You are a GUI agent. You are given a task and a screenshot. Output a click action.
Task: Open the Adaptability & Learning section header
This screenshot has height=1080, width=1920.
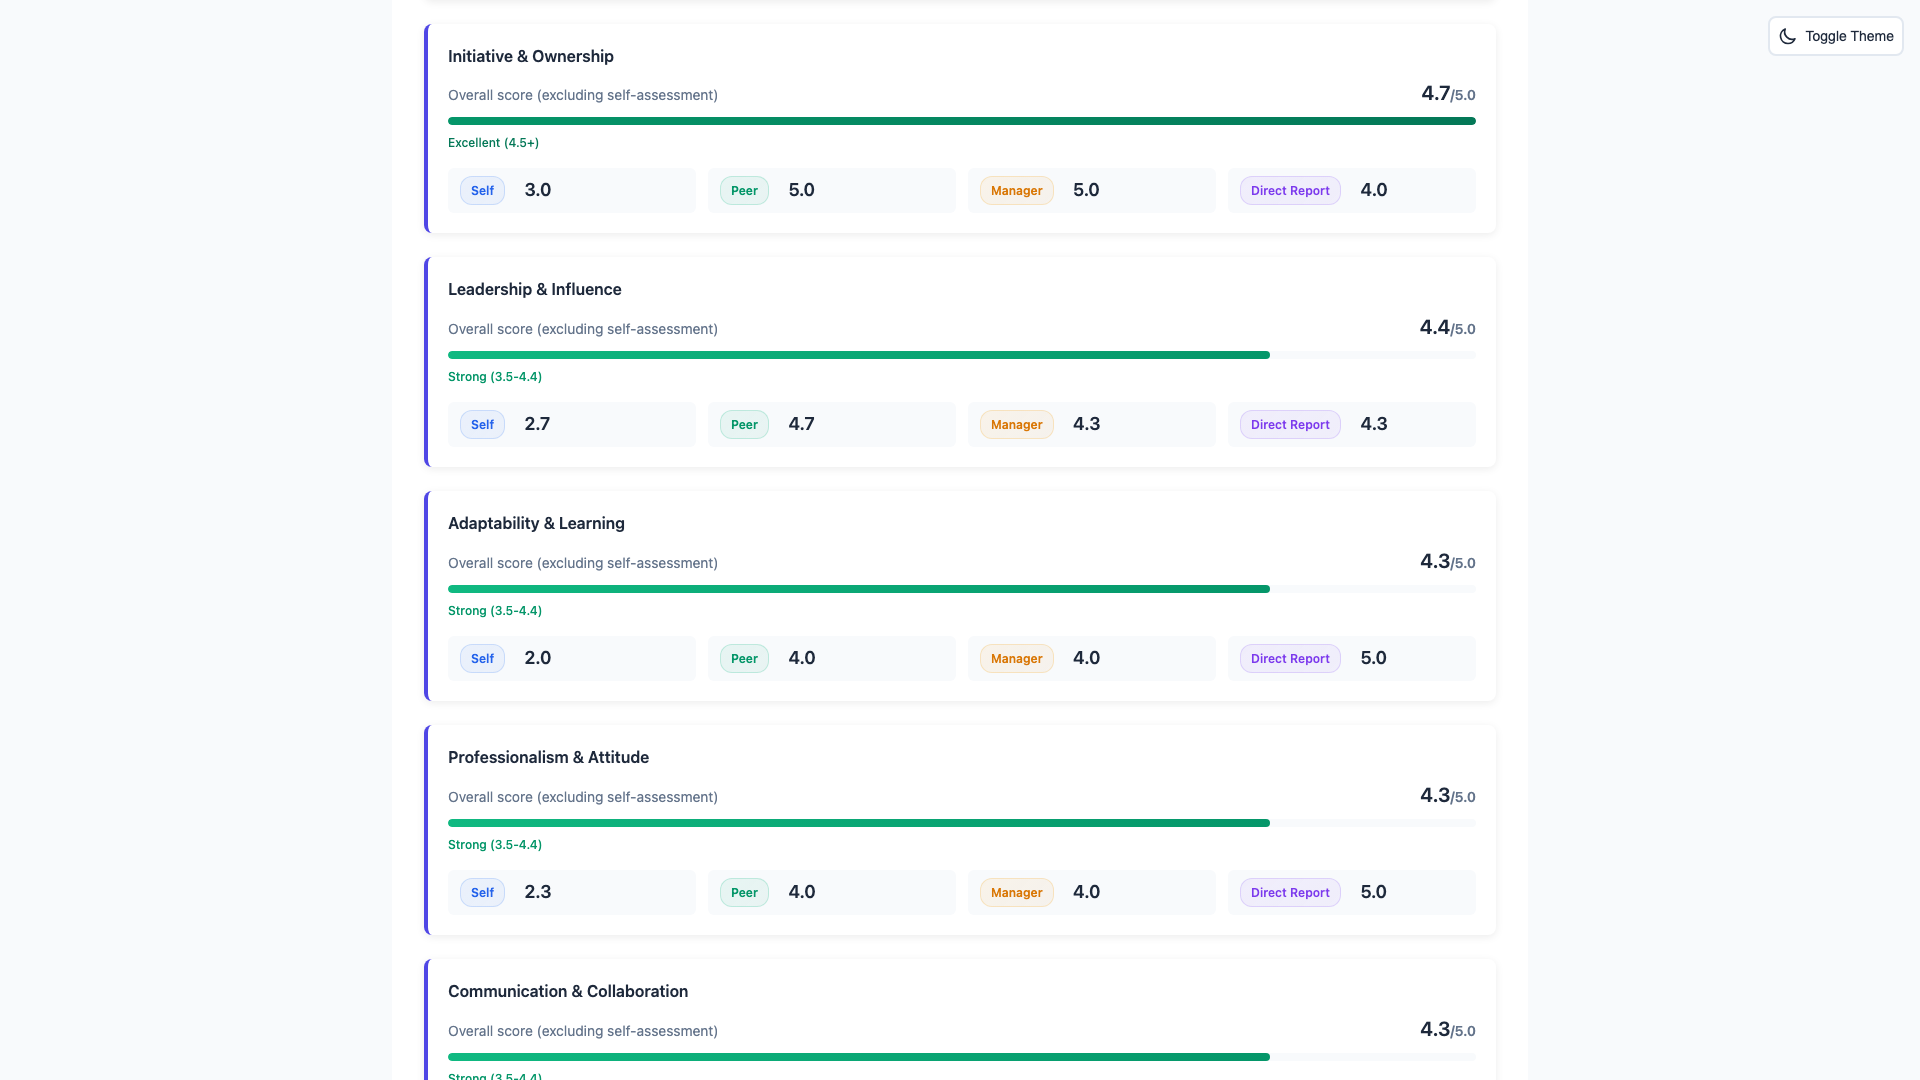coord(536,523)
